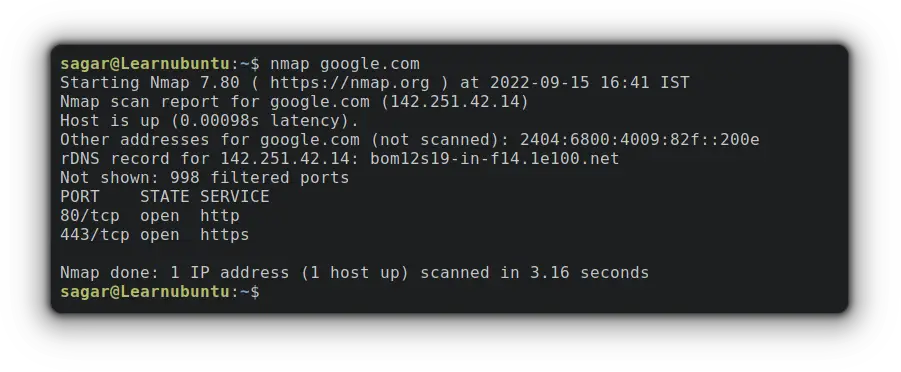The width and height of the screenshot is (901, 372).
Task: Click the PORT column header
Action: click(80, 197)
